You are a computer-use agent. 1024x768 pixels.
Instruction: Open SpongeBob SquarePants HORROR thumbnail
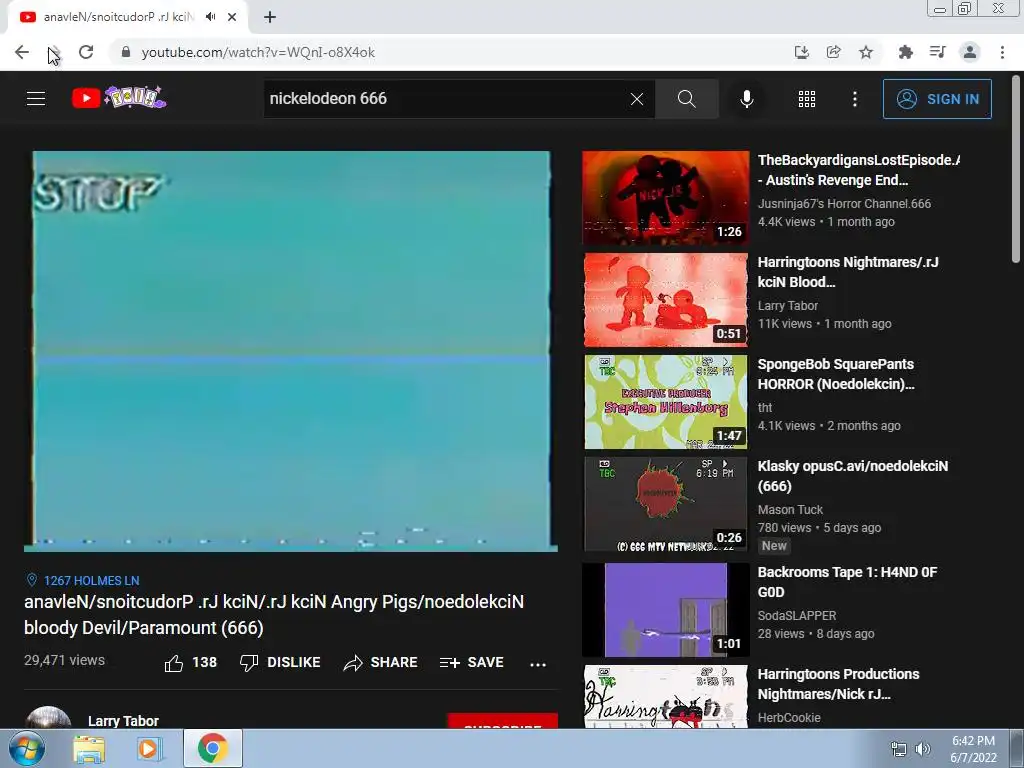point(665,402)
